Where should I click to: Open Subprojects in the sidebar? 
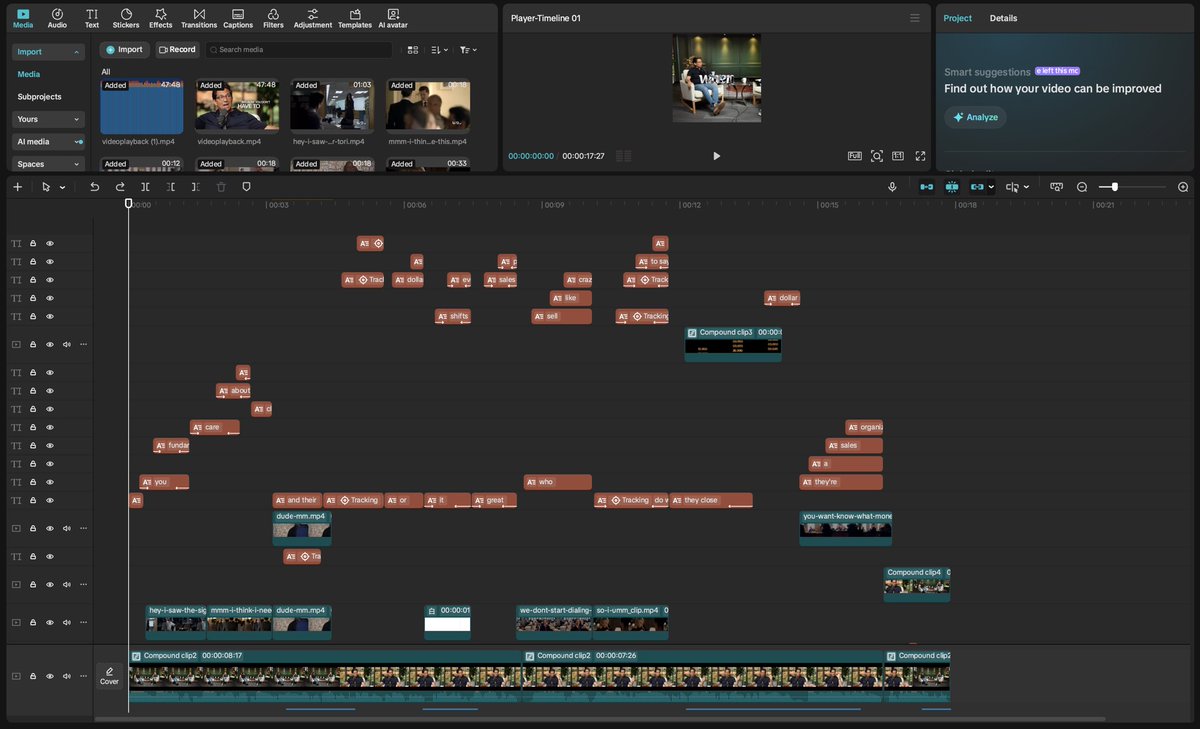[39, 97]
